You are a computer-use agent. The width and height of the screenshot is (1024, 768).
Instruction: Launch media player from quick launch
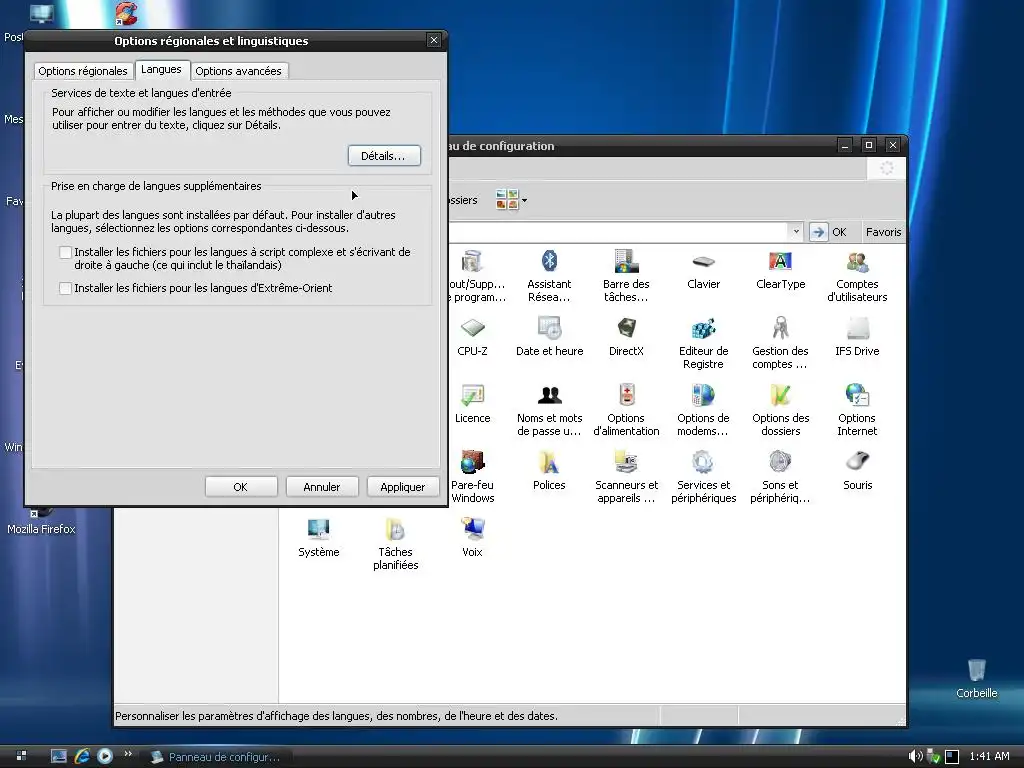pos(104,756)
